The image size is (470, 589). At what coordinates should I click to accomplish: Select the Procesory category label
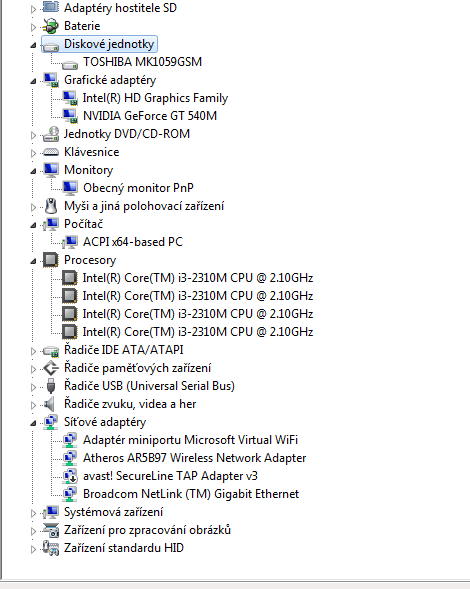90,260
